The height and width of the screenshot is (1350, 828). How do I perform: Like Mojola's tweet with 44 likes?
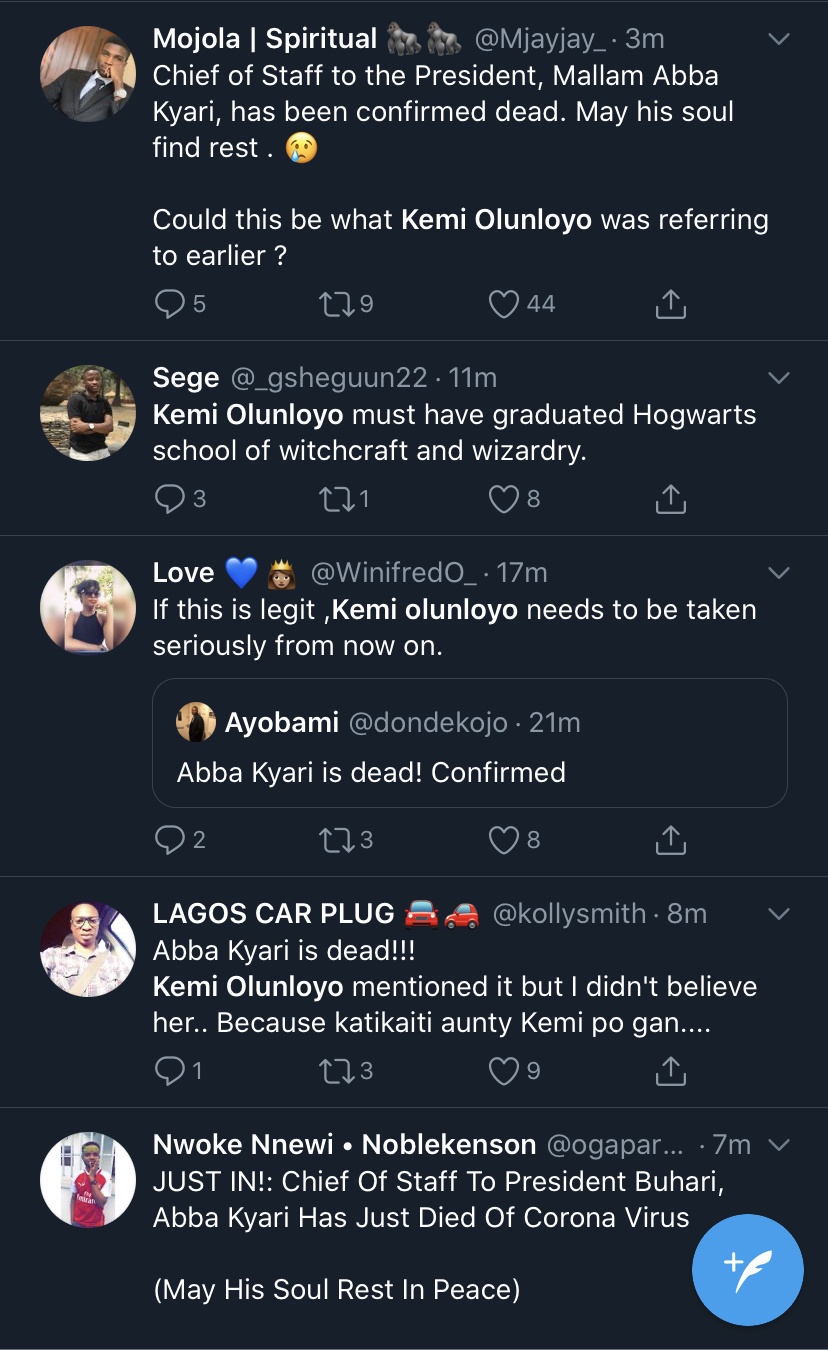pos(504,304)
